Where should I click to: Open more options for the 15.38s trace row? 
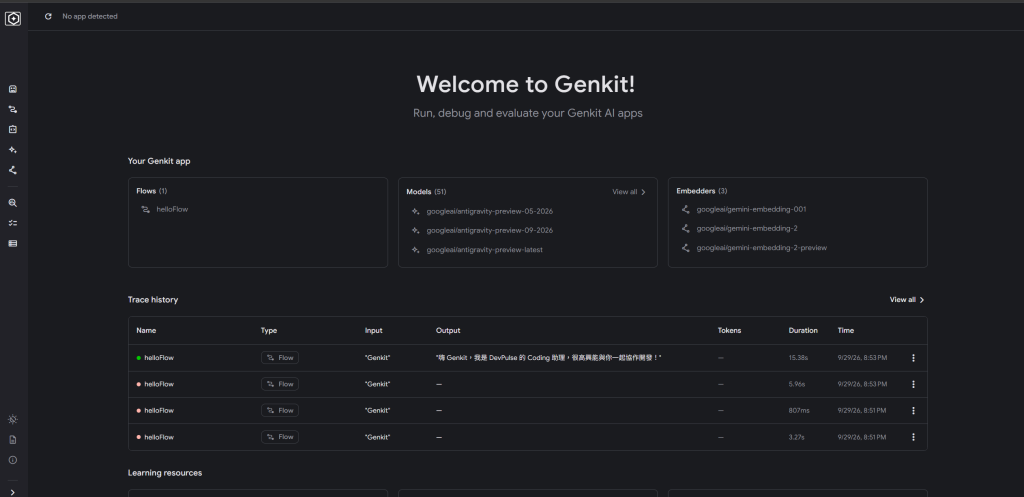pyautogui.click(x=913, y=358)
